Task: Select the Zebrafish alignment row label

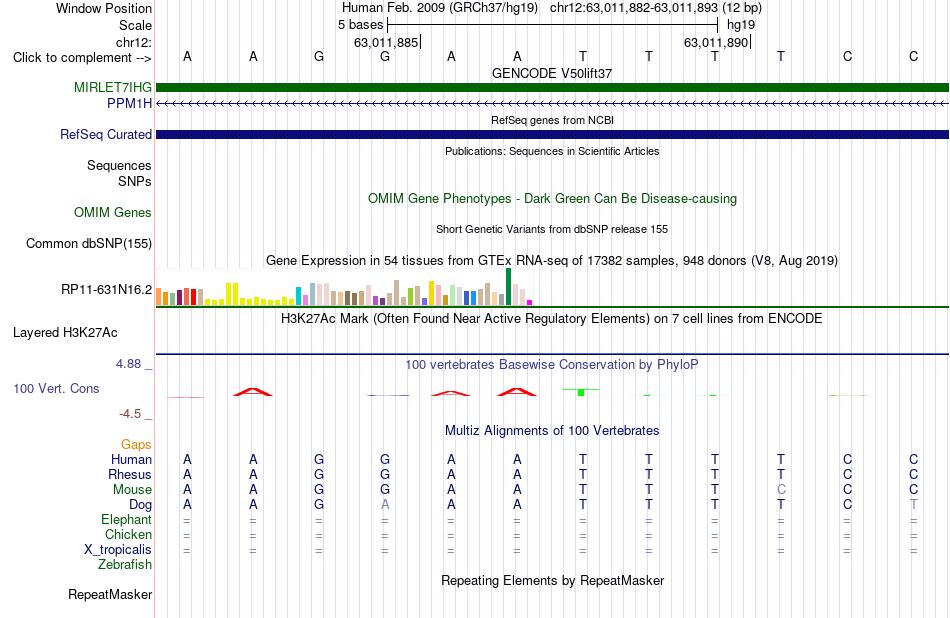Action: pos(125,565)
